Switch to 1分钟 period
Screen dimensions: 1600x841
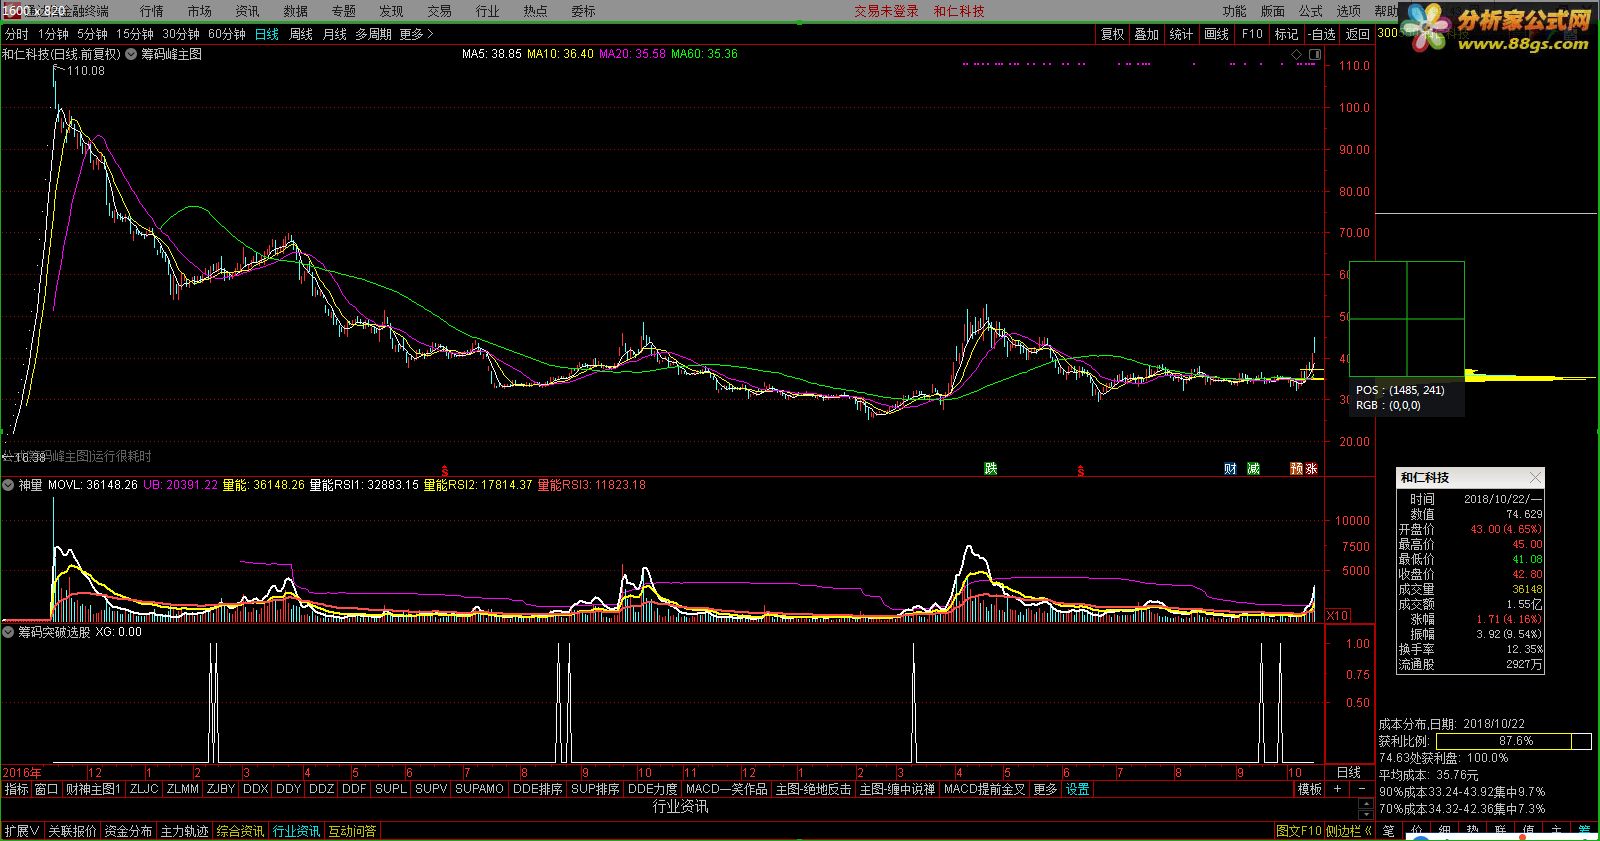tap(53, 34)
